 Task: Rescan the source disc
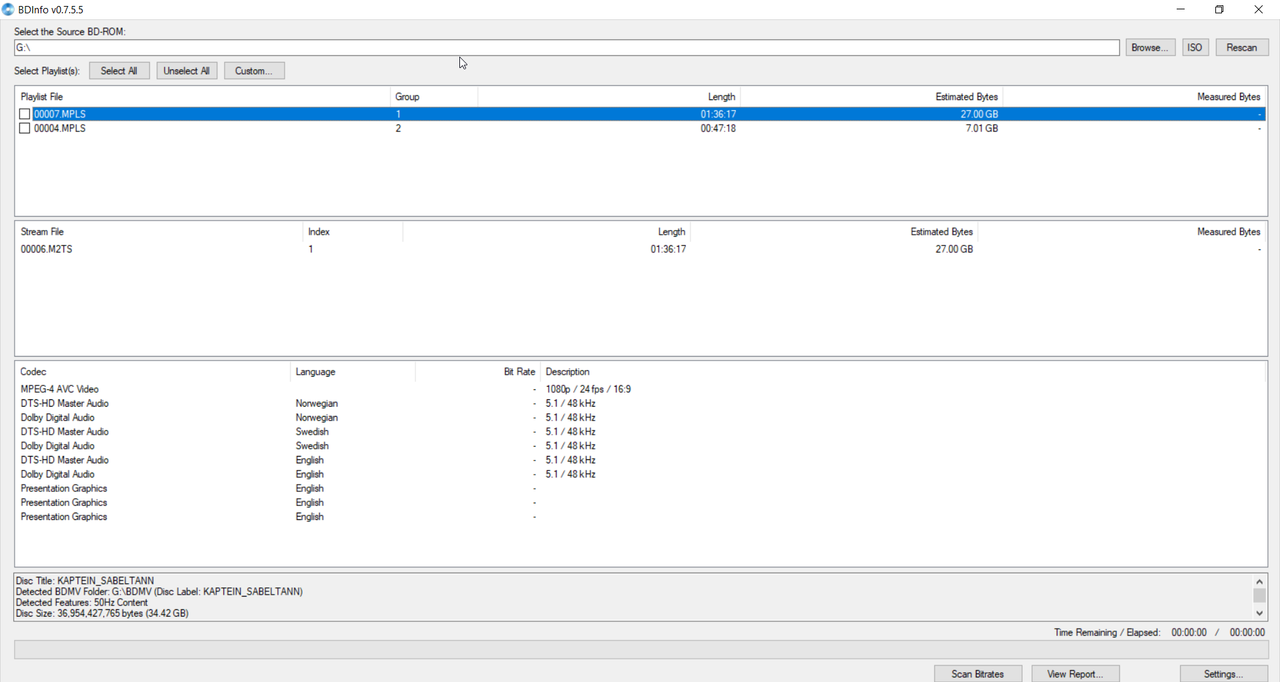click(x=1242, y=47)
